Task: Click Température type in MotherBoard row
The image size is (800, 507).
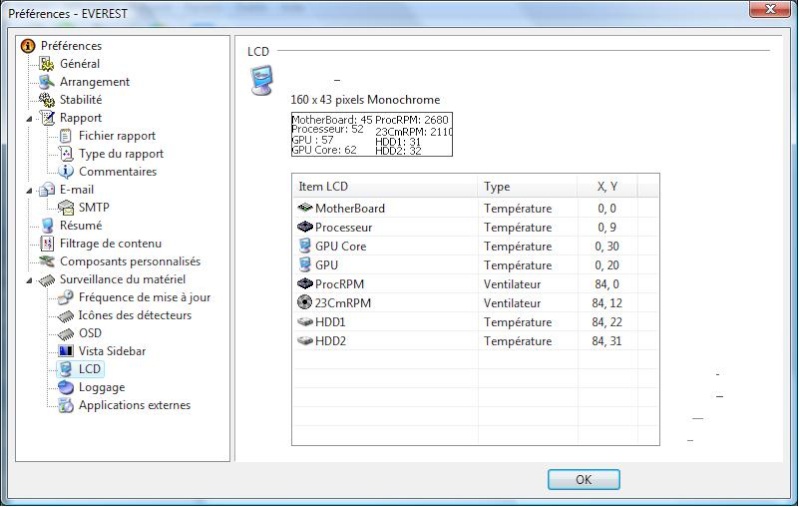Action: (518, 208)
